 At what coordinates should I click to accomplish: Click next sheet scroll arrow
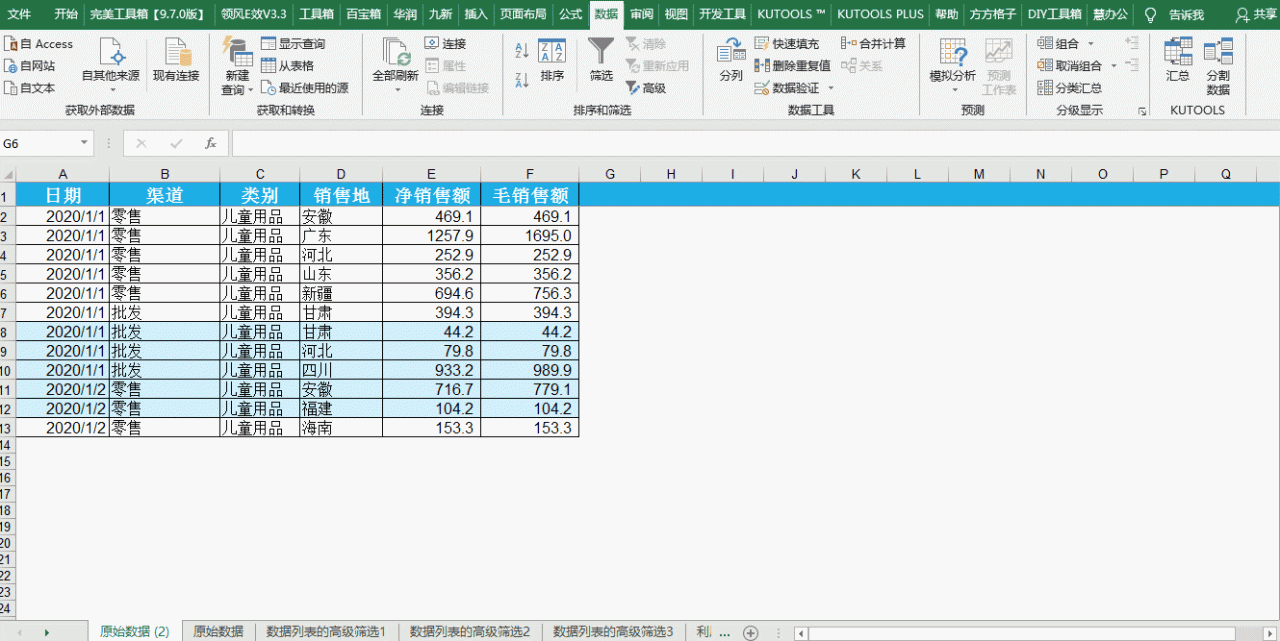(46, 632)
